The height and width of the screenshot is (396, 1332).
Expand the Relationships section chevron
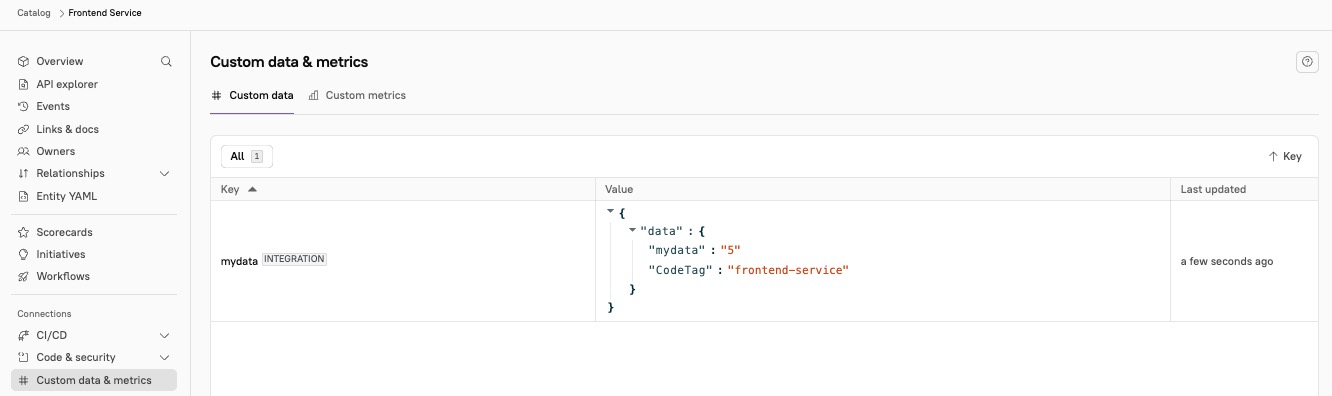click(165, 173)
